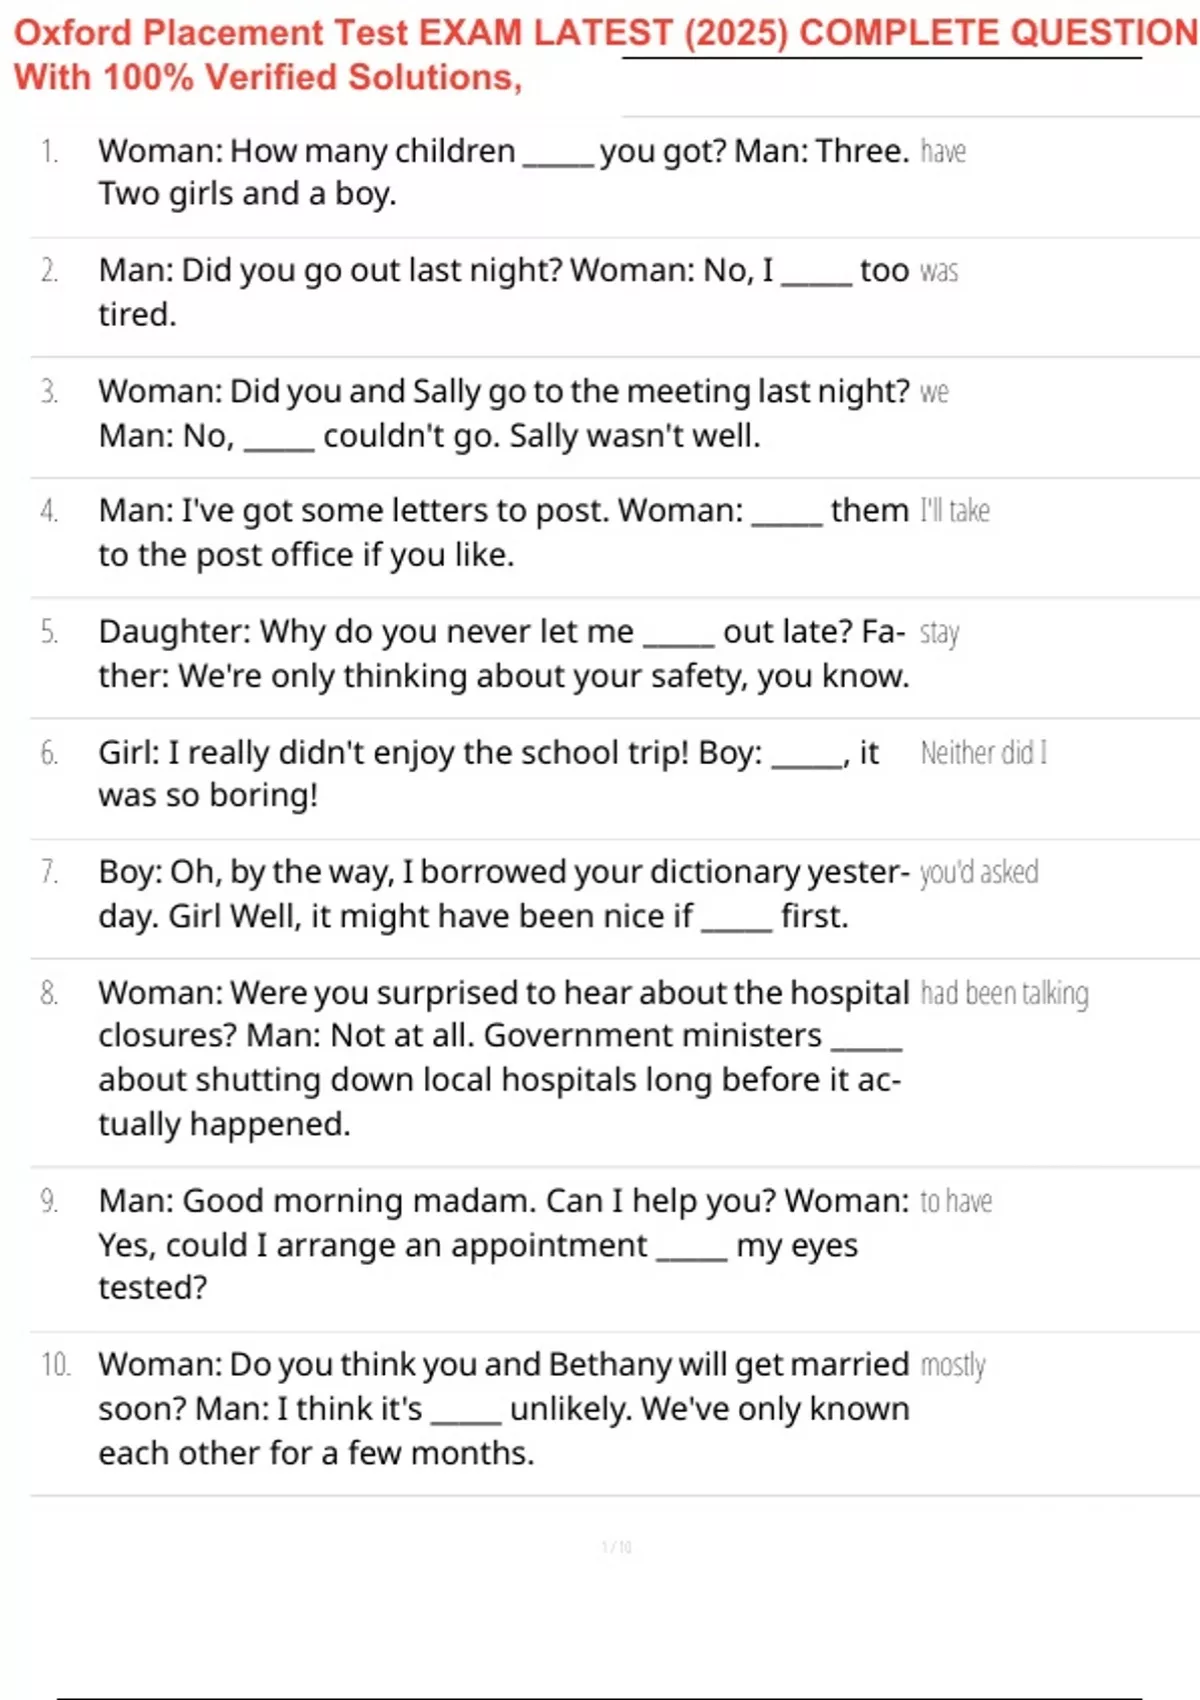Click the answer 'was' for question 2
1200x1700 pixels.
939,271
